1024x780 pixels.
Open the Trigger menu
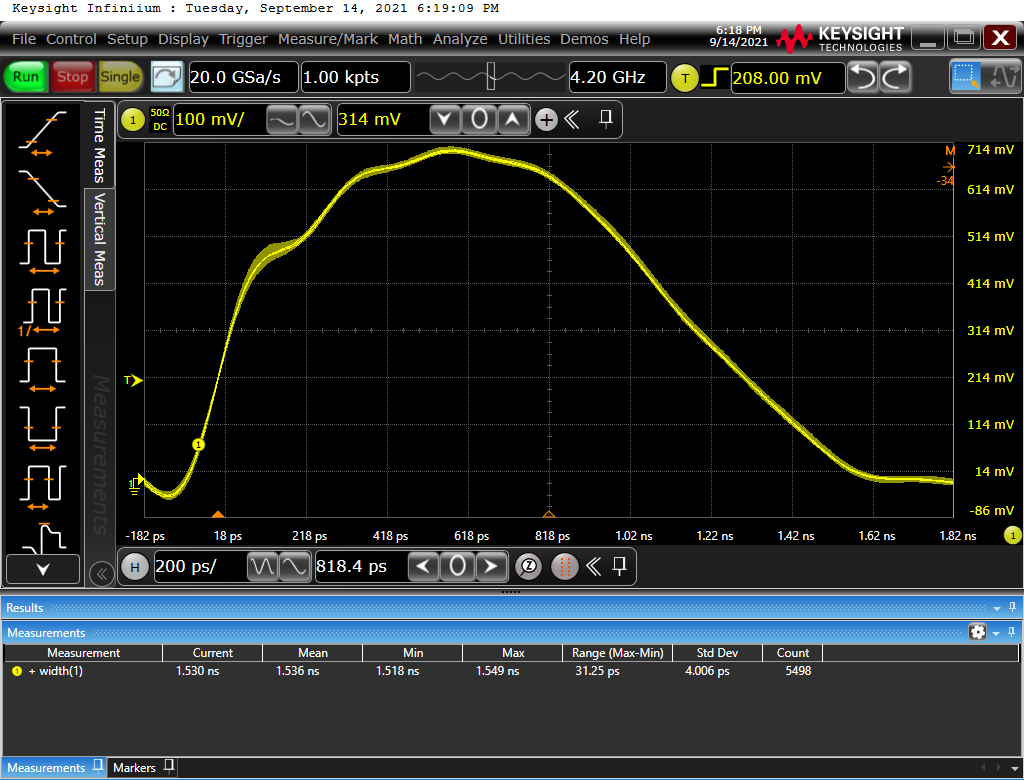pos(243,39)
